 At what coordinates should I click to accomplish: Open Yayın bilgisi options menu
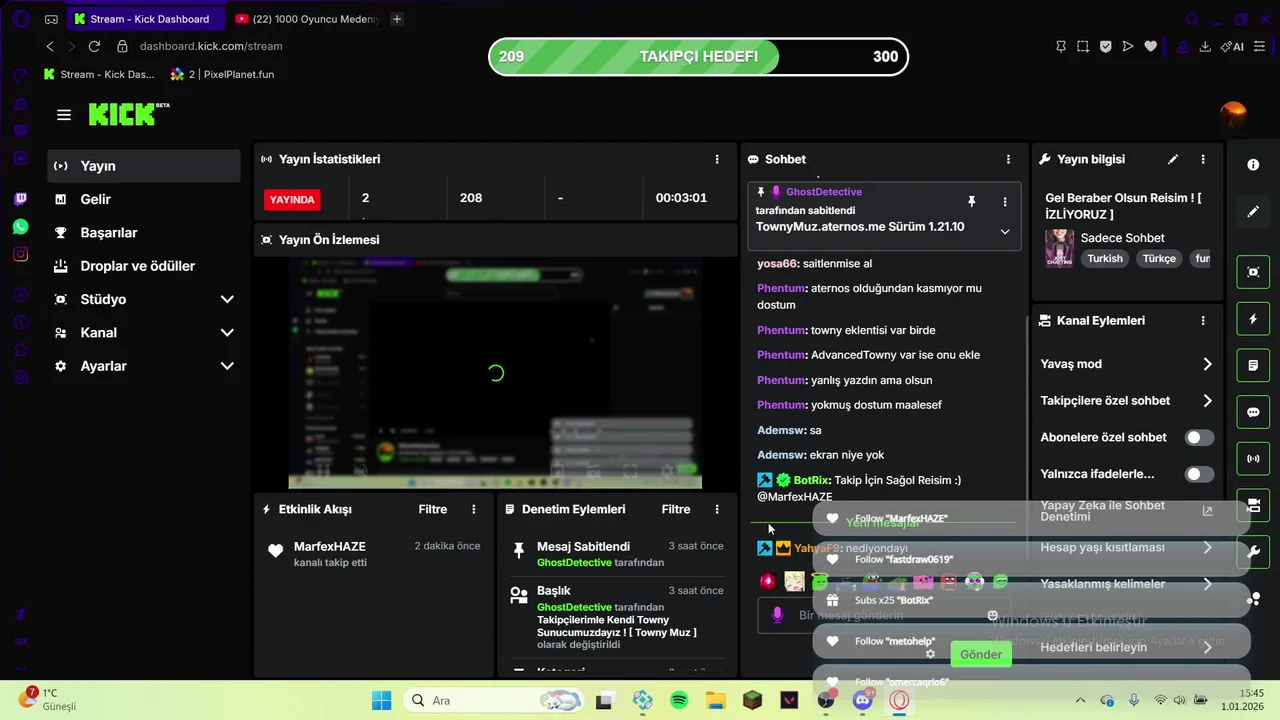coord(1203,159)
